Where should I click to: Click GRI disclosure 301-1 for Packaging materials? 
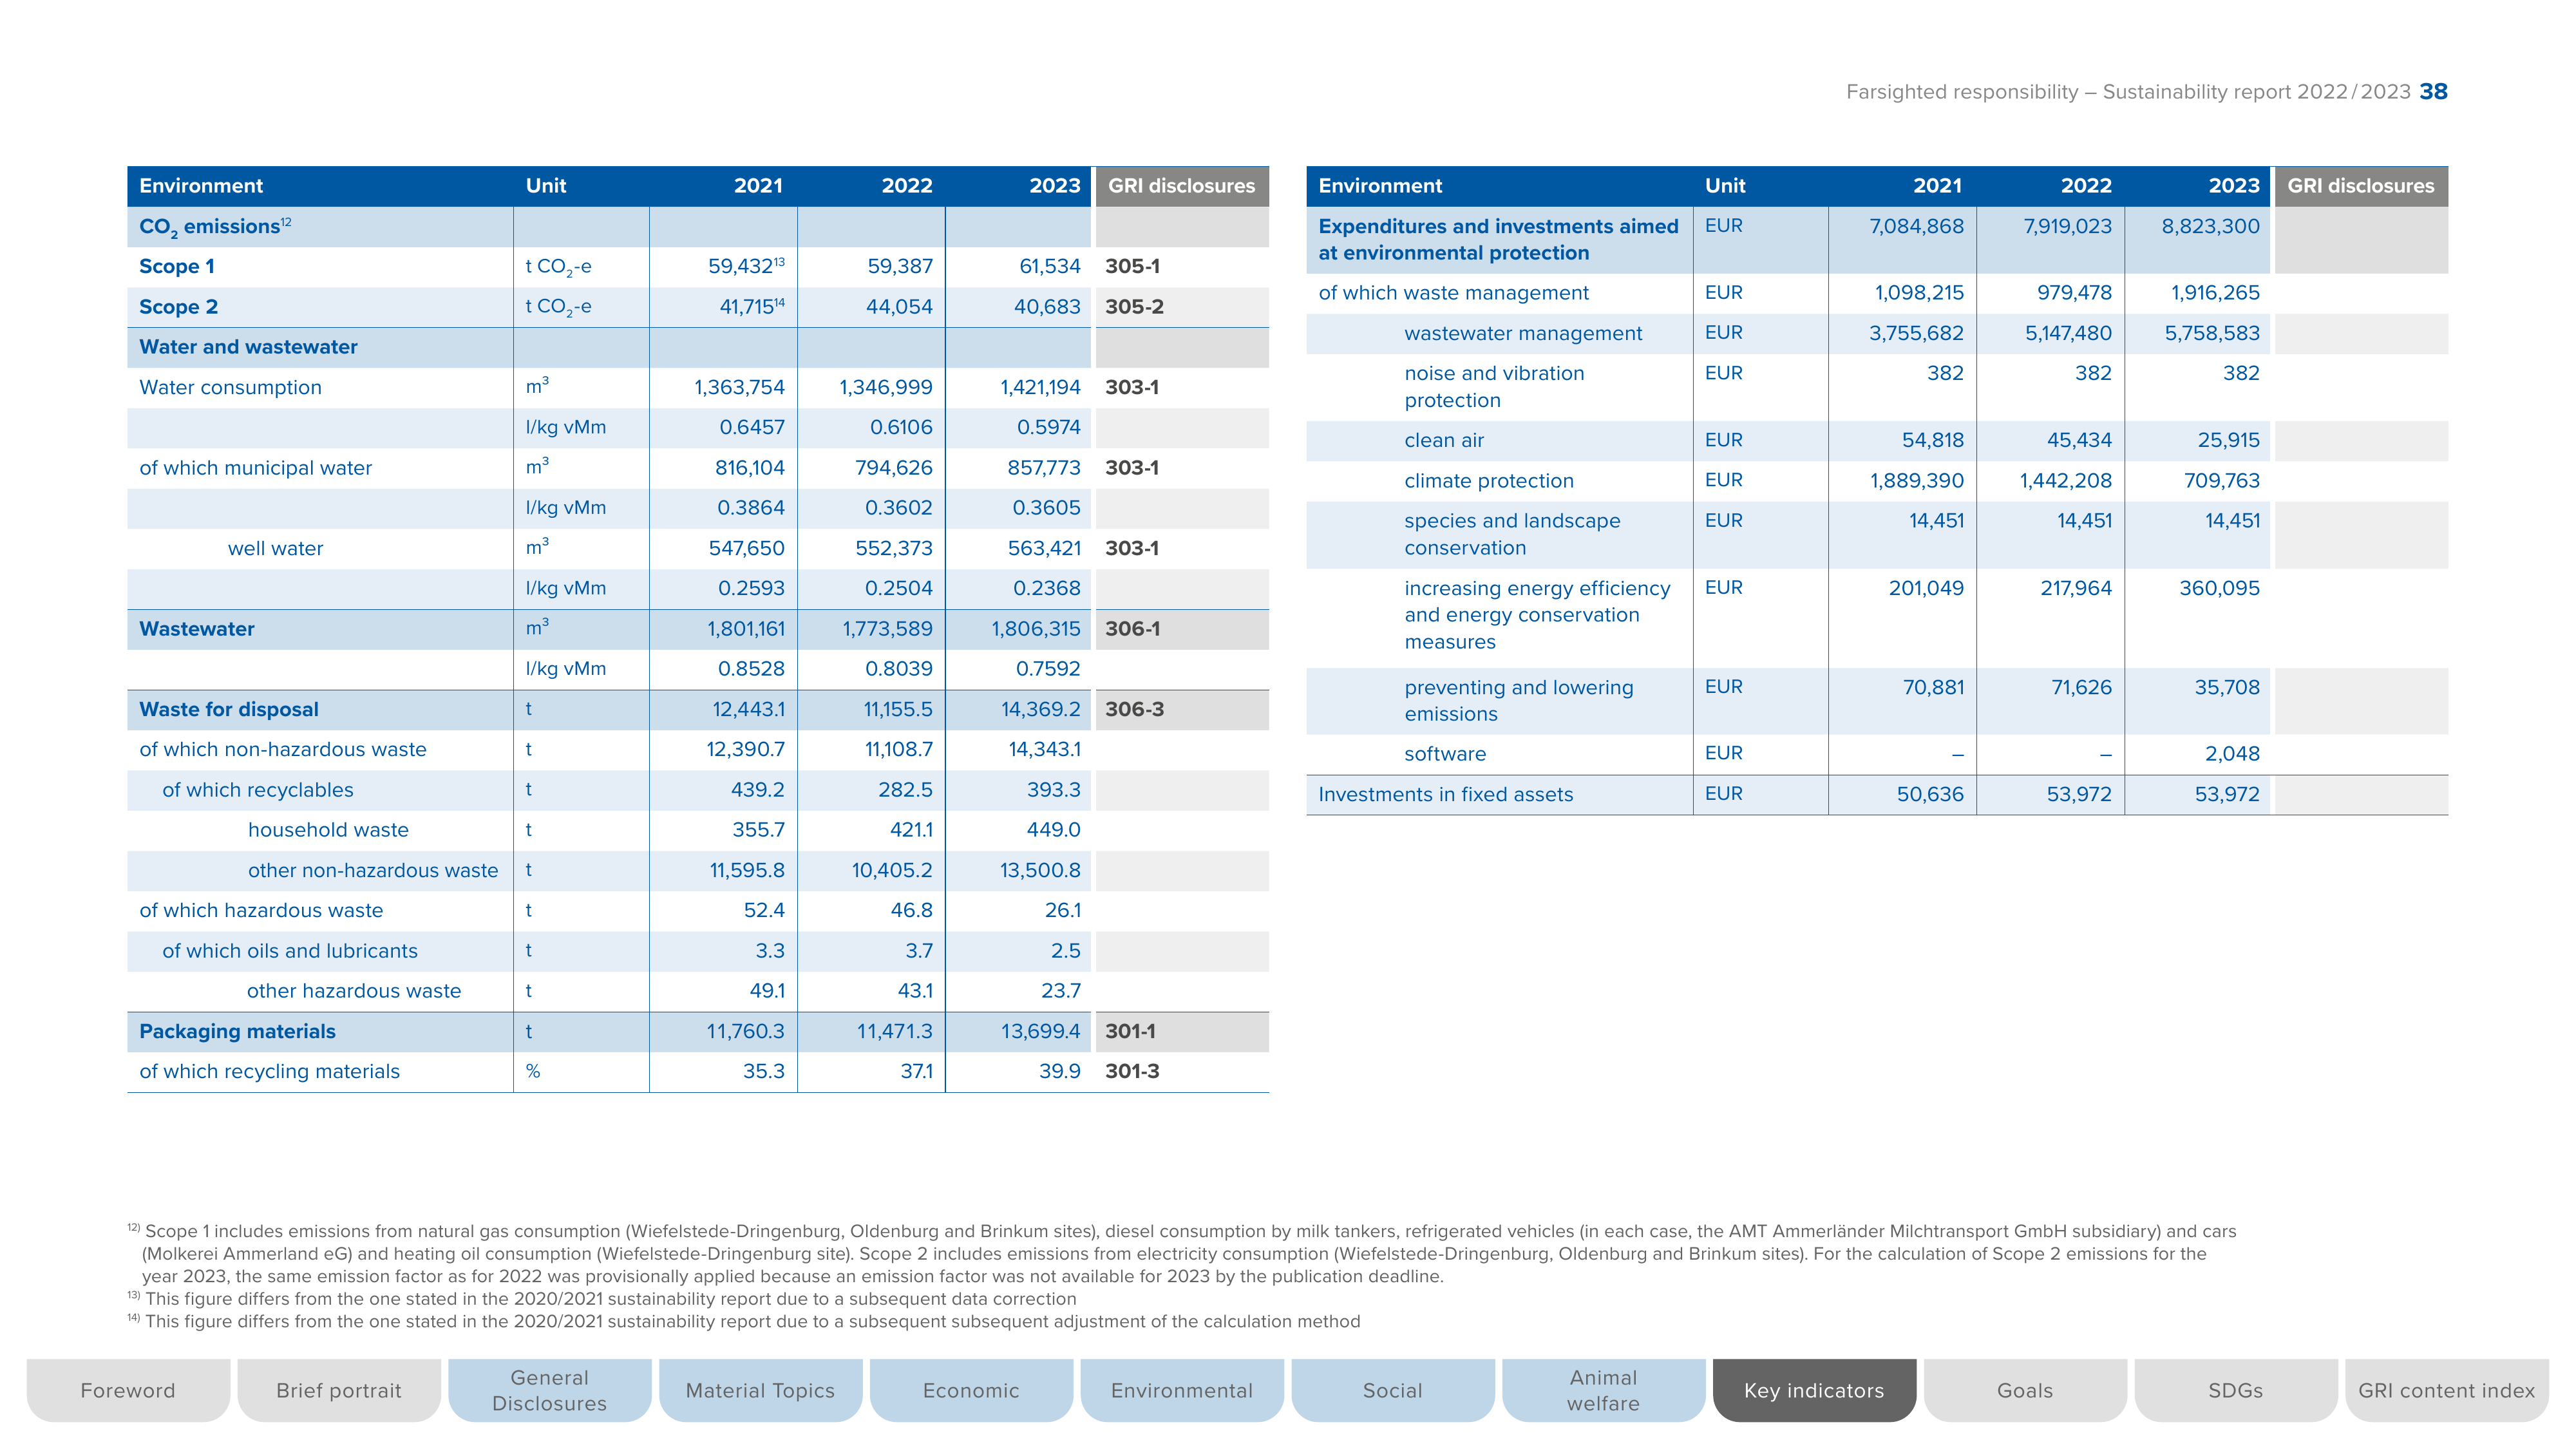(x=1130, y=1032)
